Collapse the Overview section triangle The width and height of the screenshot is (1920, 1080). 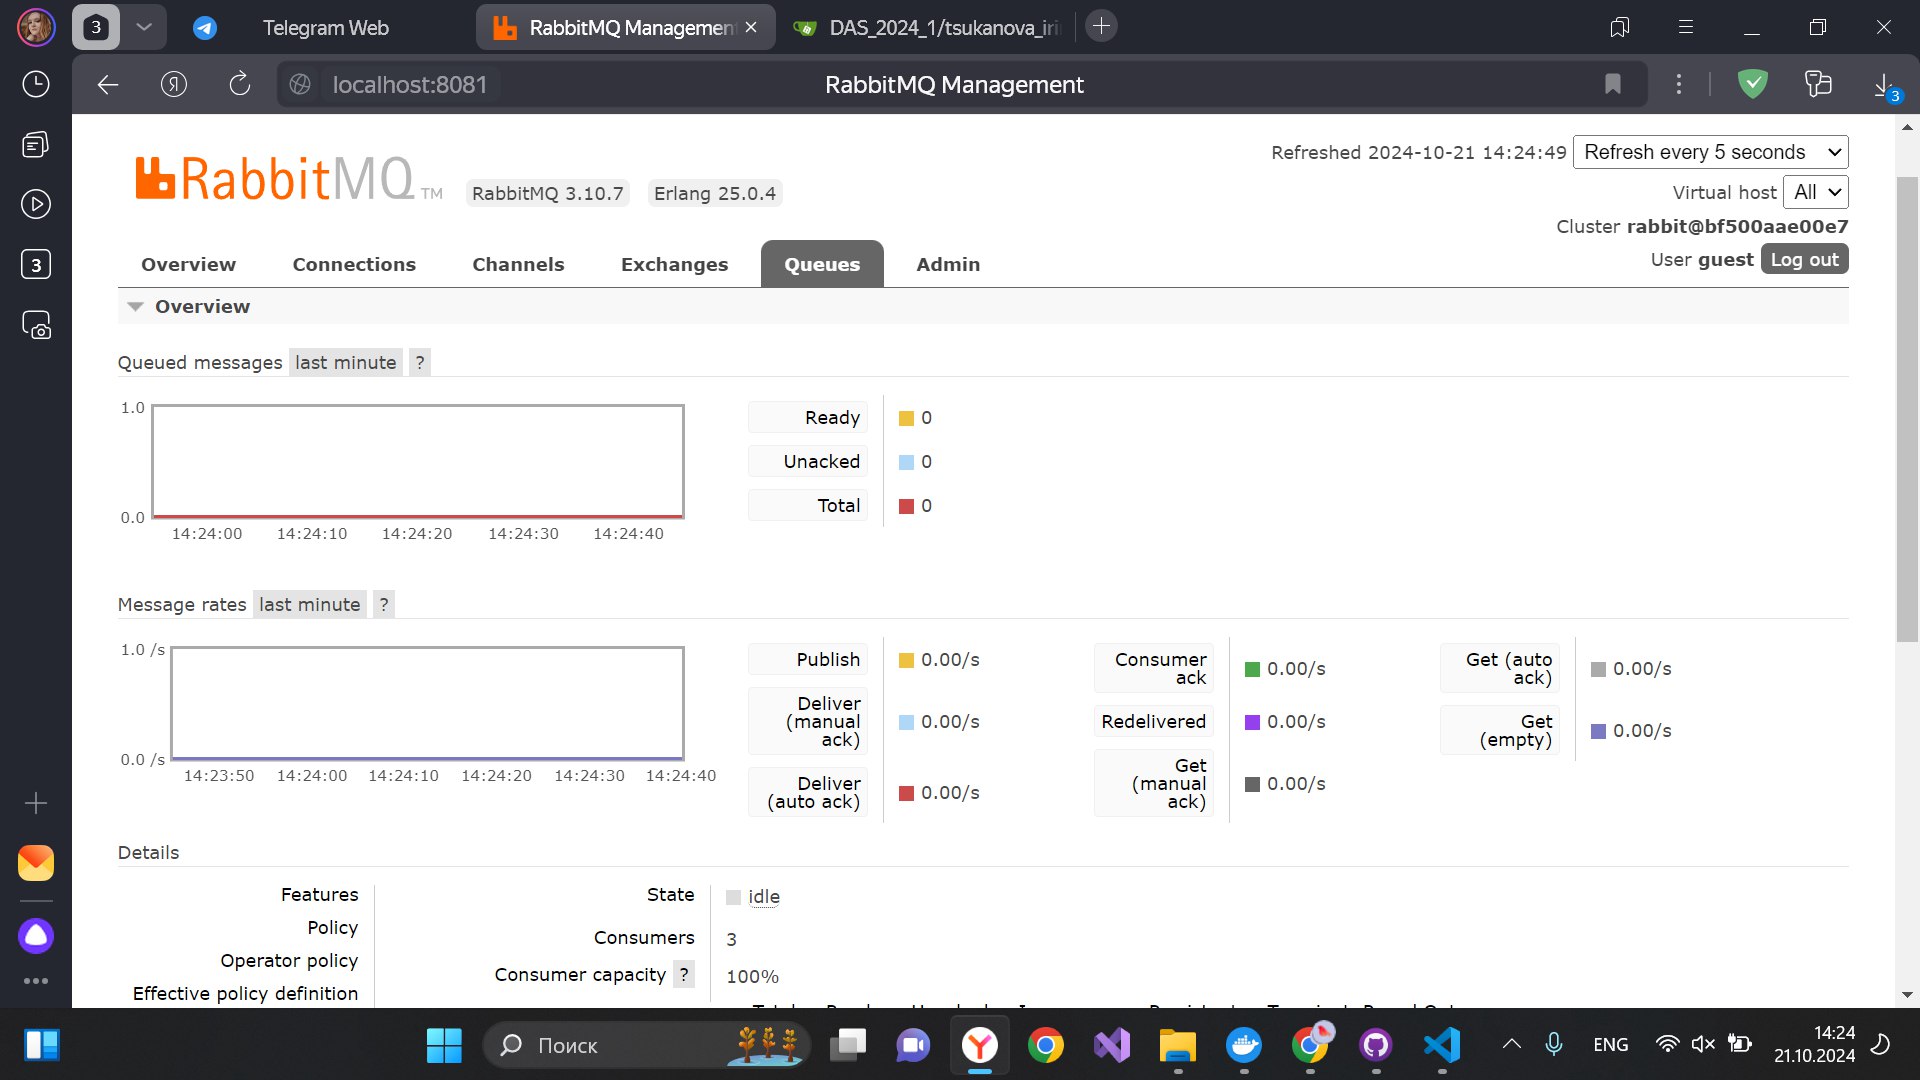[x=136, y=307]
